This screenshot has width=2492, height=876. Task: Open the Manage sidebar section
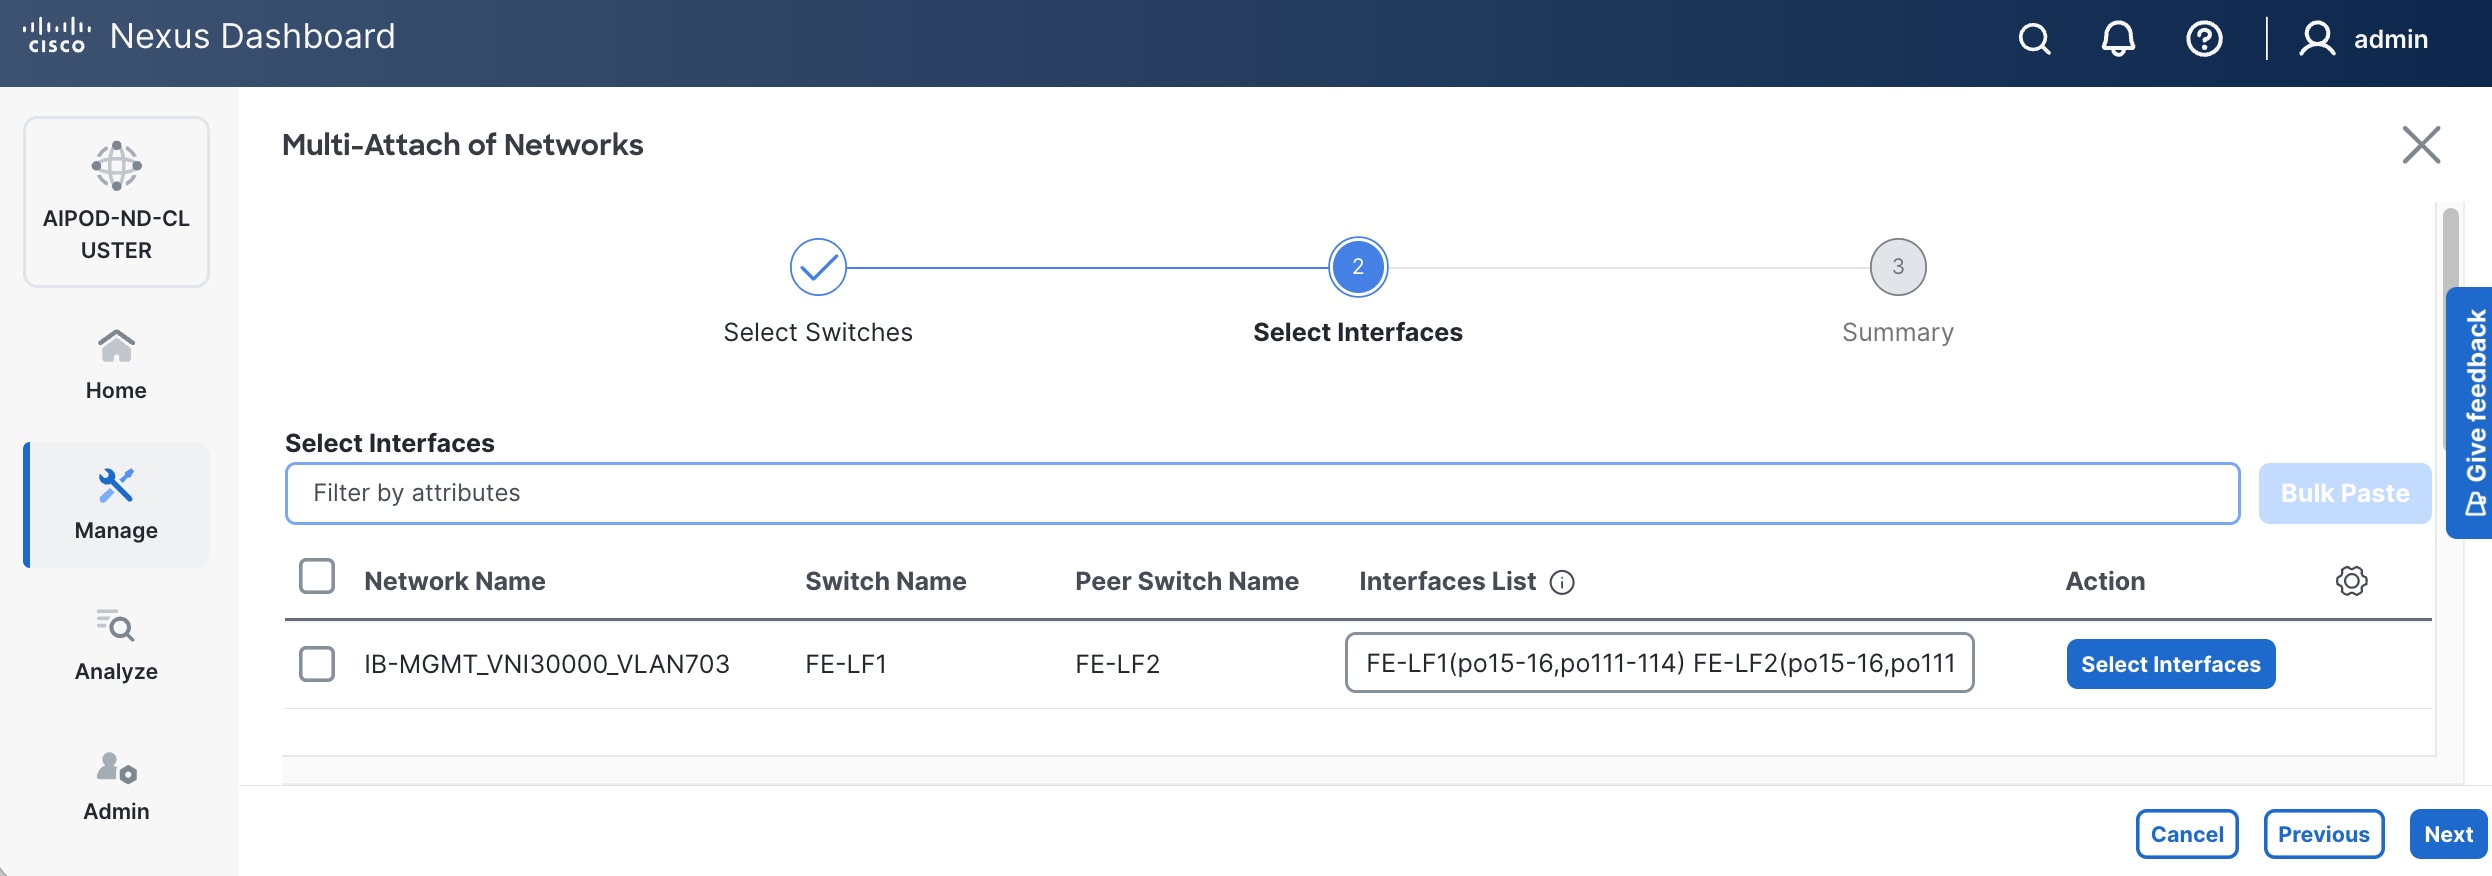click(116, 505)
